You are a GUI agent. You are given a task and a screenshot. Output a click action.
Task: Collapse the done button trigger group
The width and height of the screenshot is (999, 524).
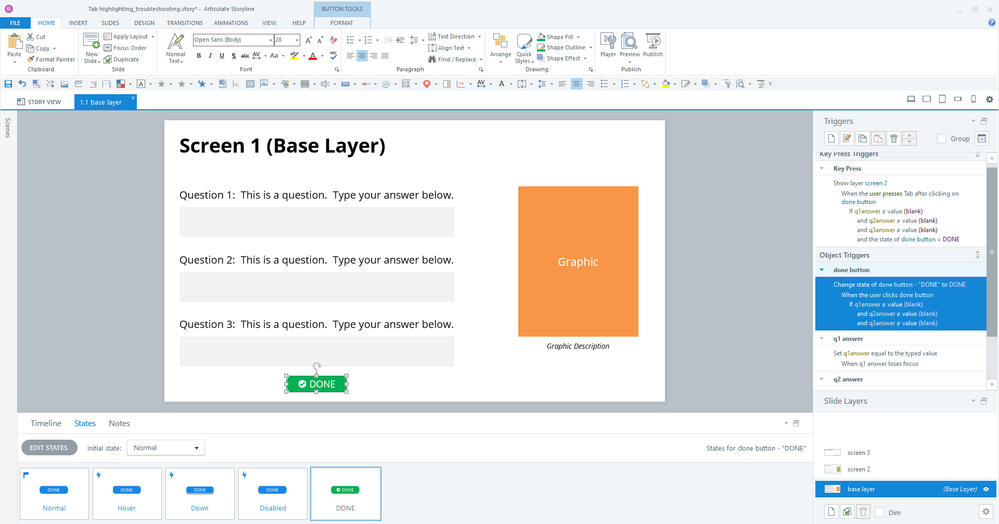pos(822,270)
